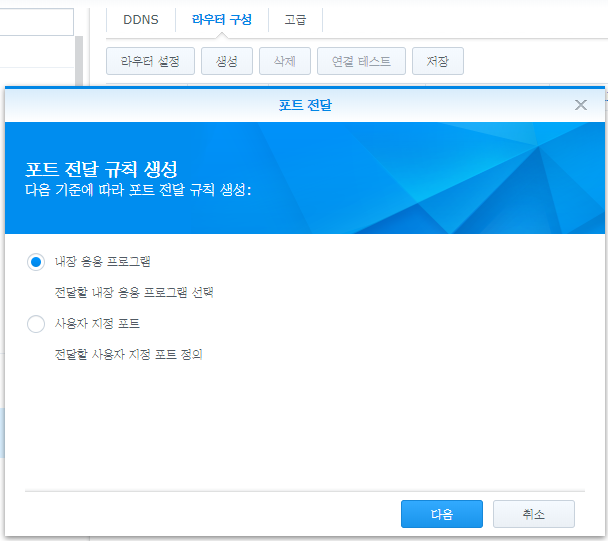Click the 포트 전달 dialog title
Image resolution: width=608 pixels, height=541 pixels.
tap(305, 105)
